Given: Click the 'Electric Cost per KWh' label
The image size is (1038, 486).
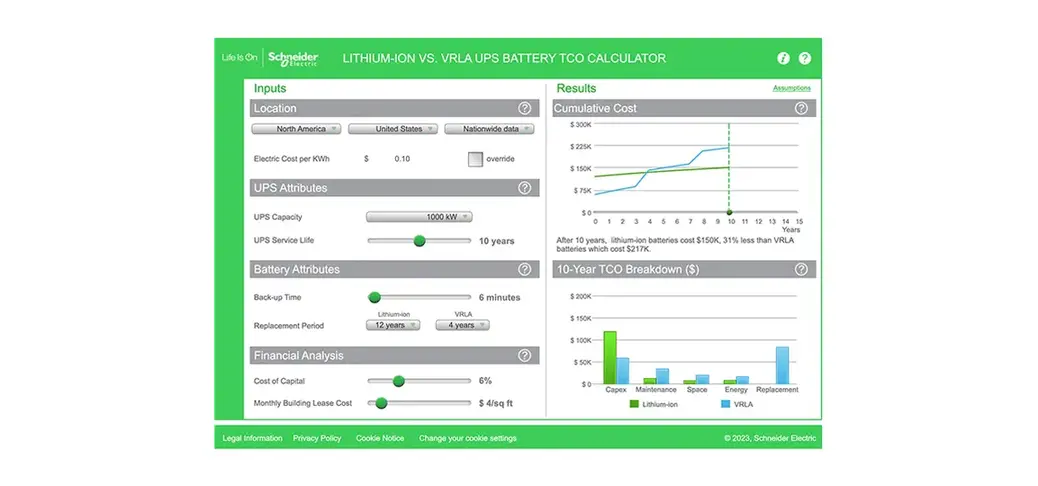Looking at the screenshot, I should (x=292, y=159).
